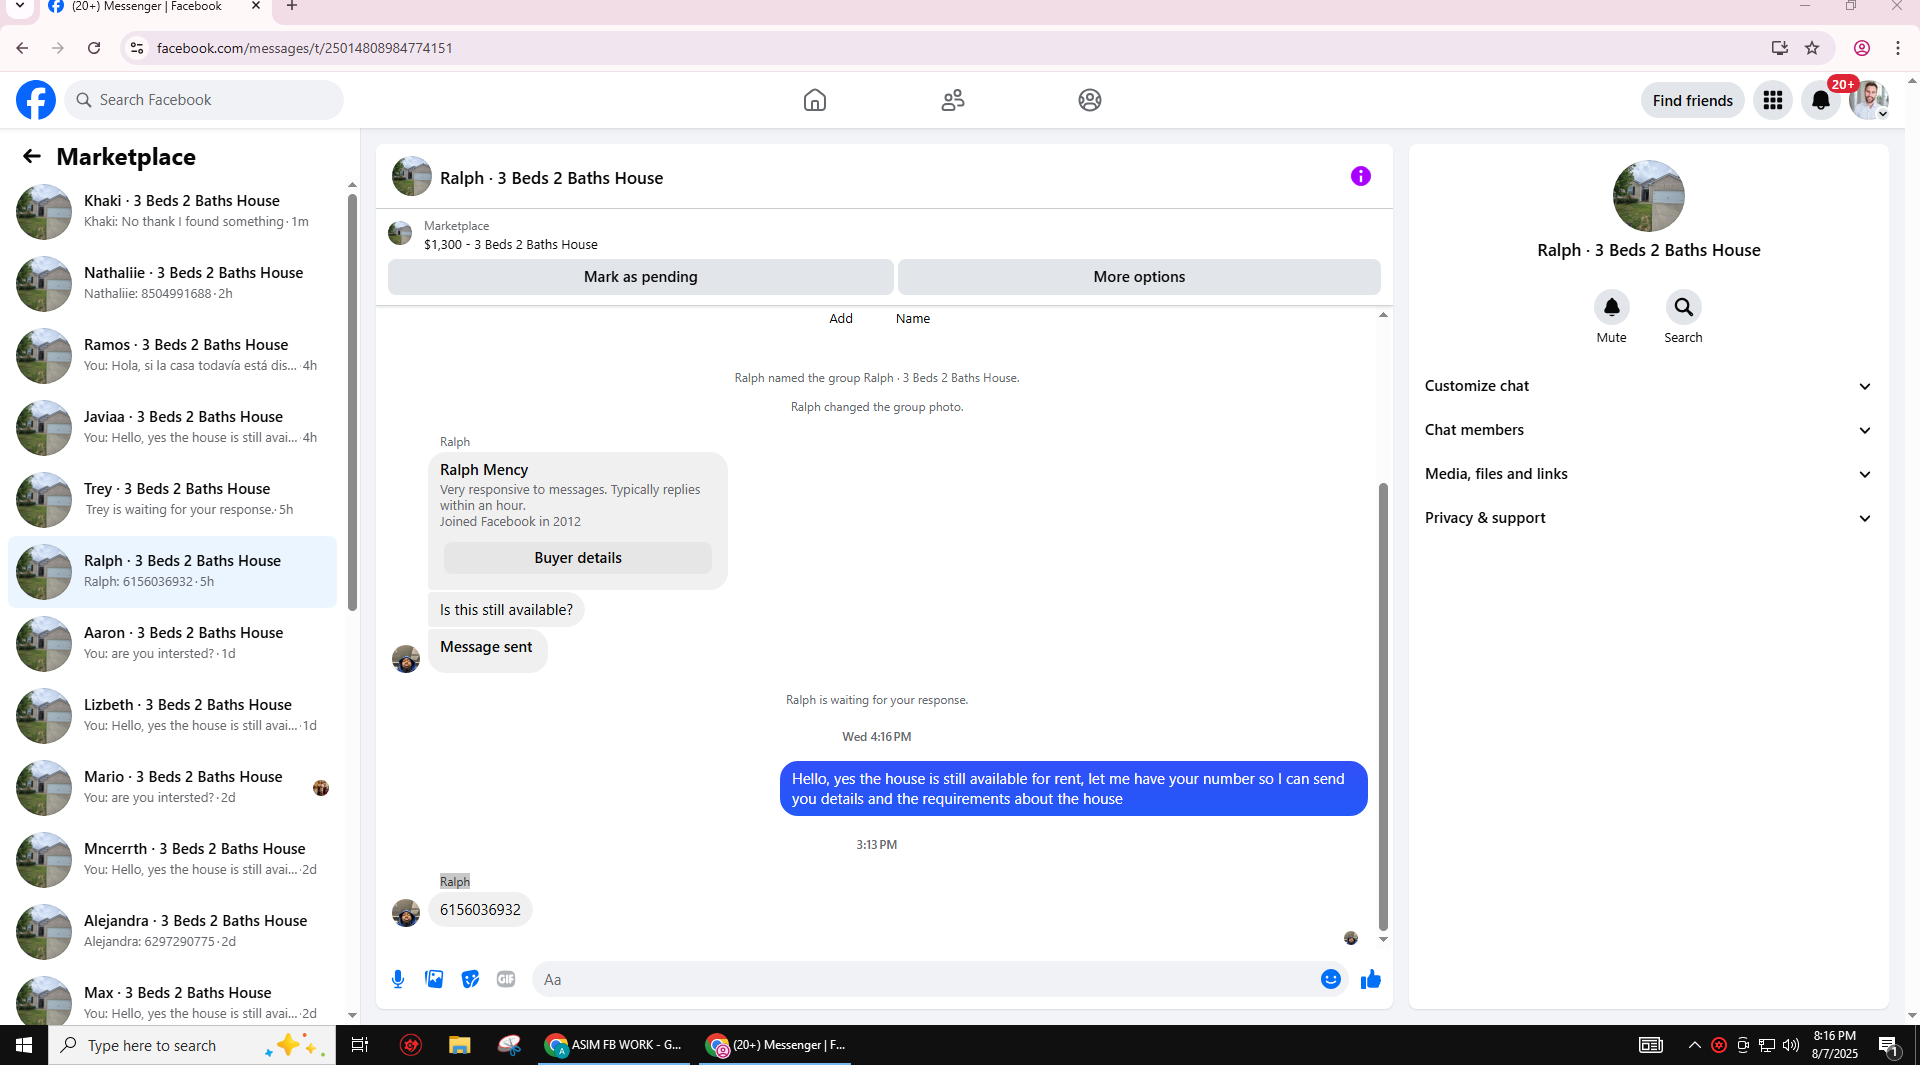Open Lizbeth conversation in list
1920x1065 pixels.
[172, 715]
